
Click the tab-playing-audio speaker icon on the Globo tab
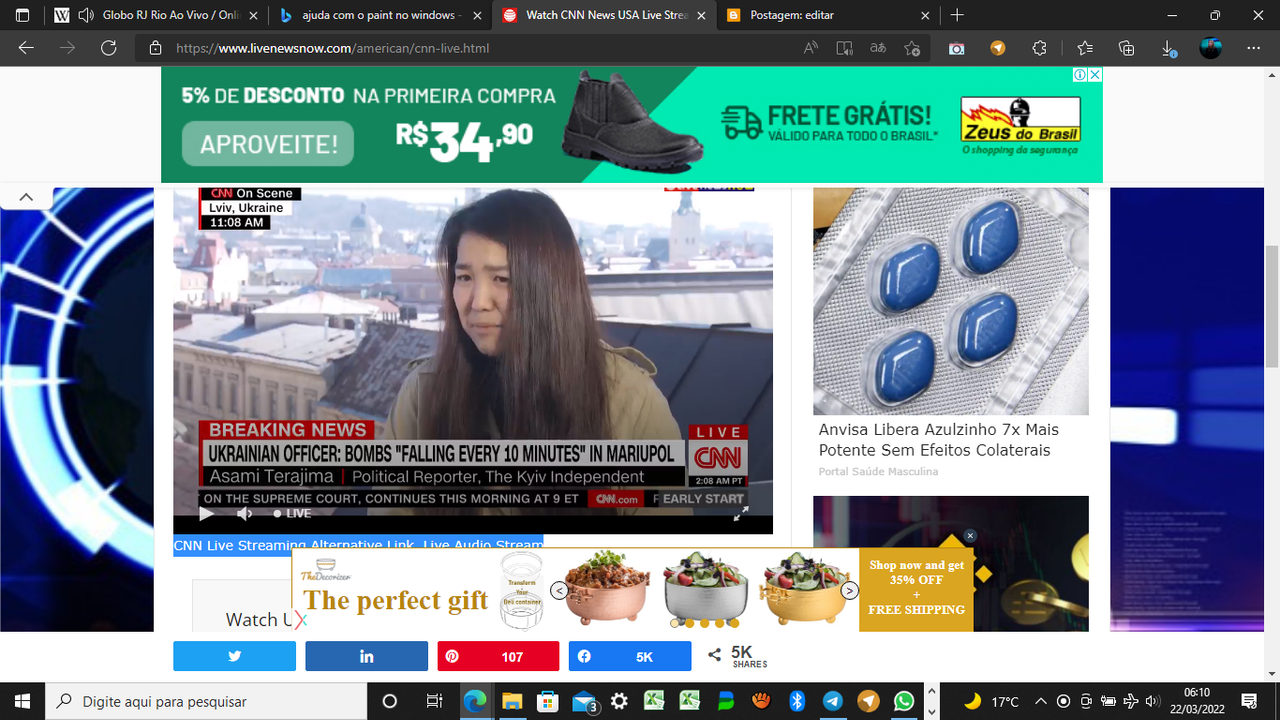pyautogui.click(x=85, y=15)
